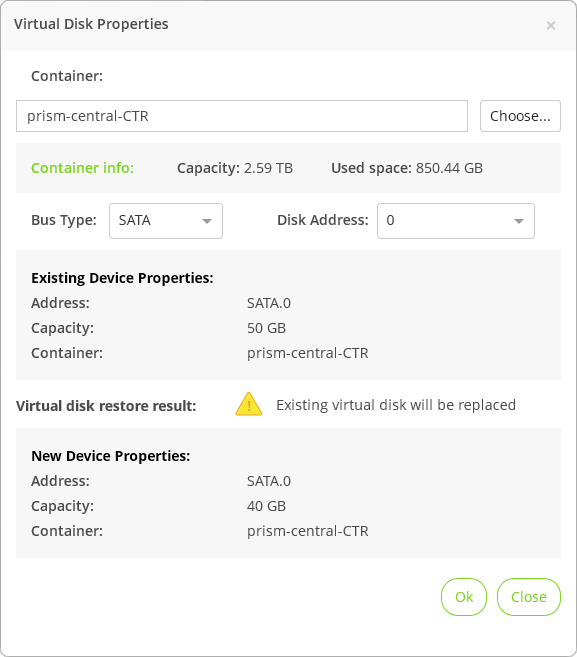Confirm with the Ok button
This screenshot has width=577, height=657.
pyautogui.click(x=464, y=597)
